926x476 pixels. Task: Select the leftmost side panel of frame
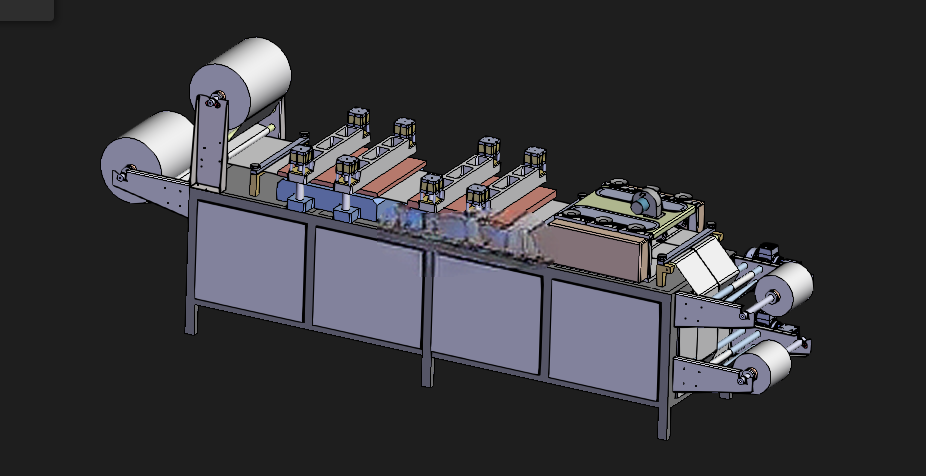tap(250, 260)
